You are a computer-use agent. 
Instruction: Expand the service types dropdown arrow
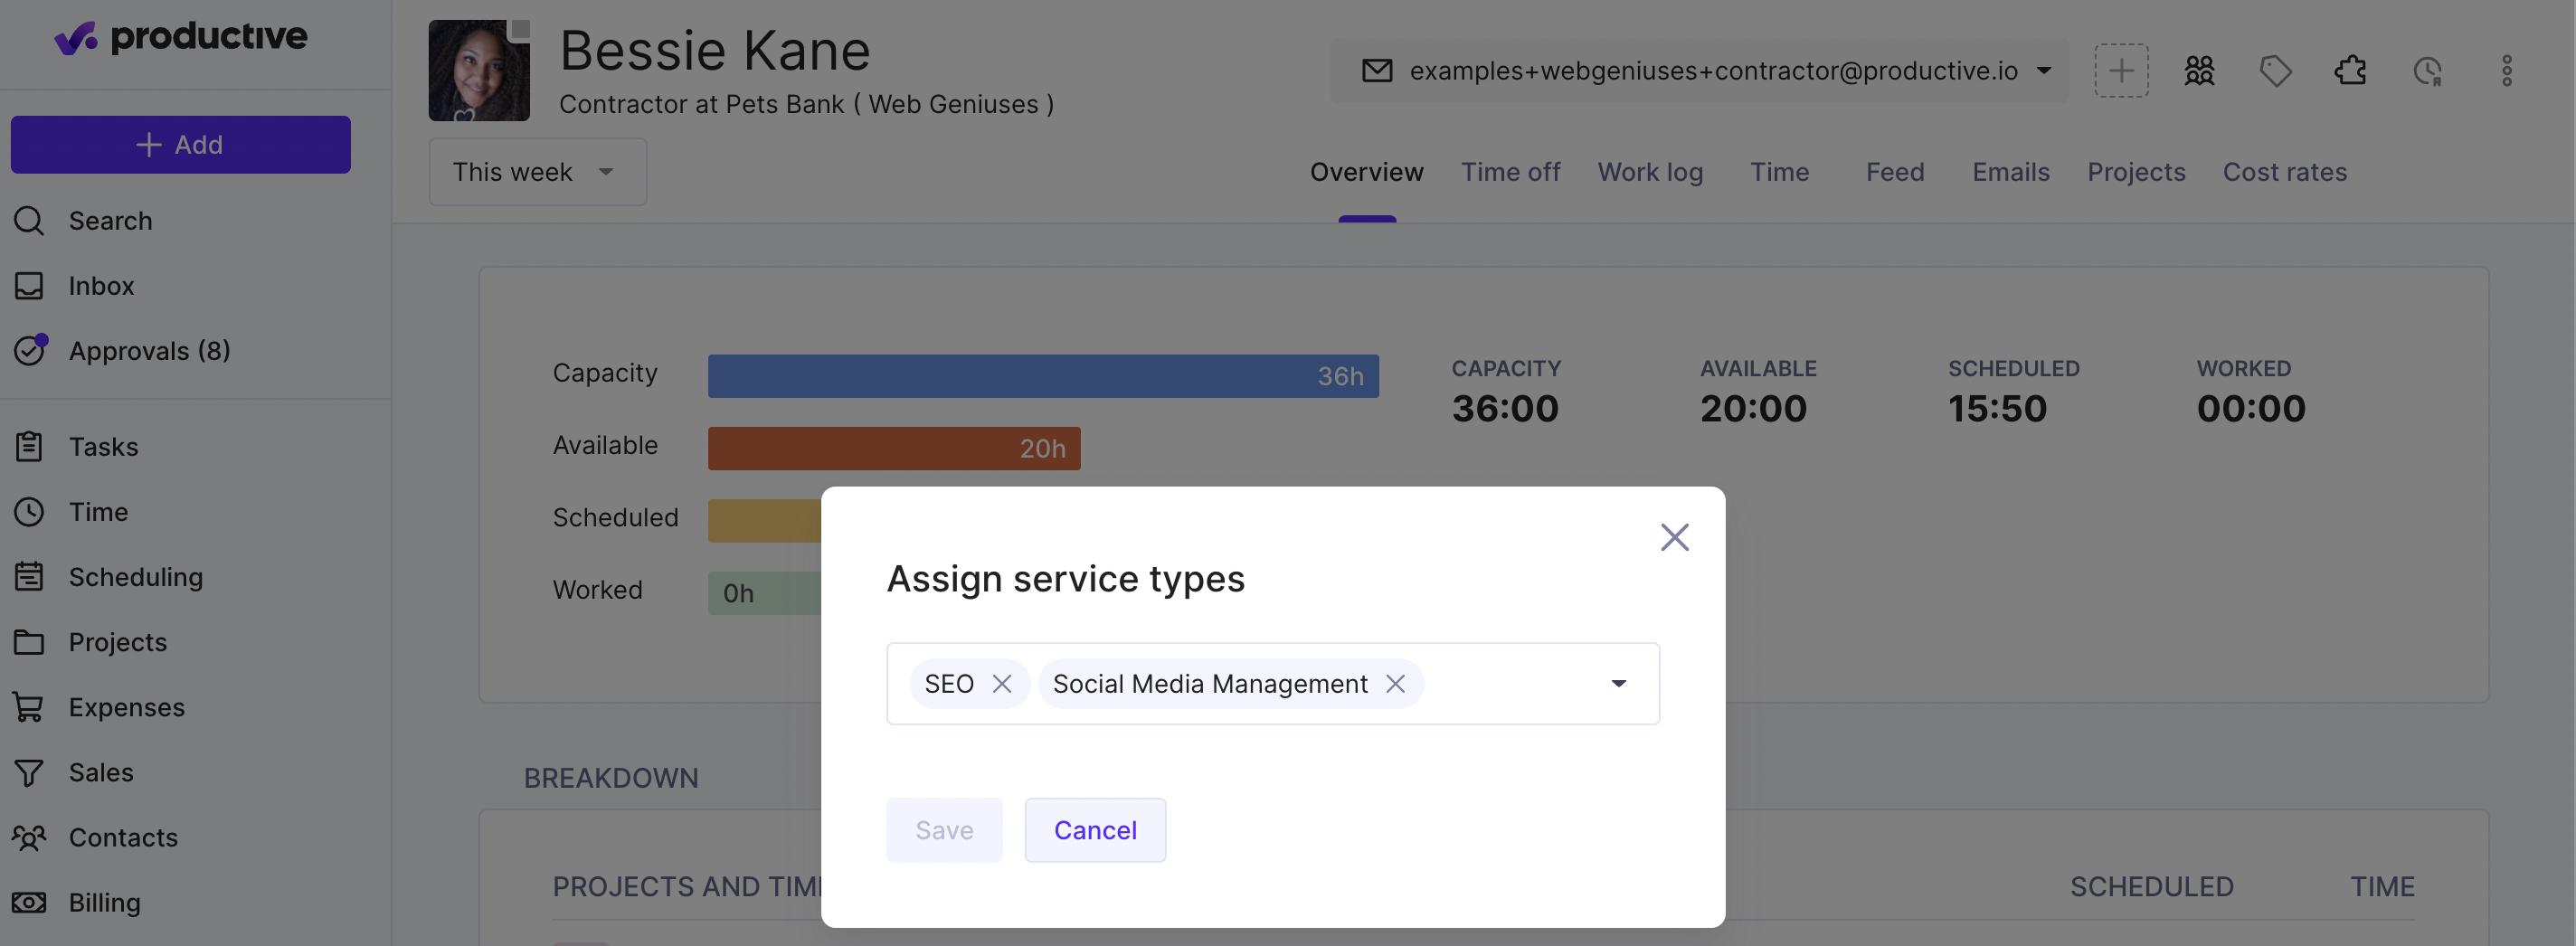click(1618, 683)
